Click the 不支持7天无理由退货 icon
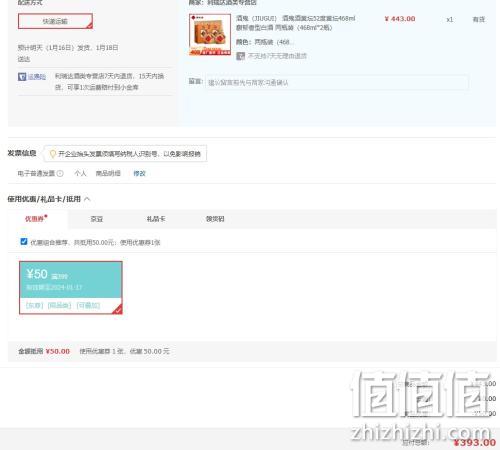 point(240,56)
